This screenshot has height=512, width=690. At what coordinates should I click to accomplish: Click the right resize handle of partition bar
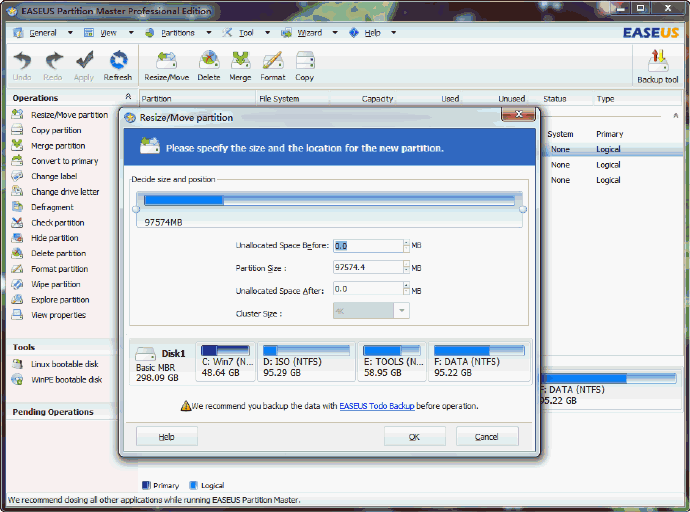coord(523,209)
